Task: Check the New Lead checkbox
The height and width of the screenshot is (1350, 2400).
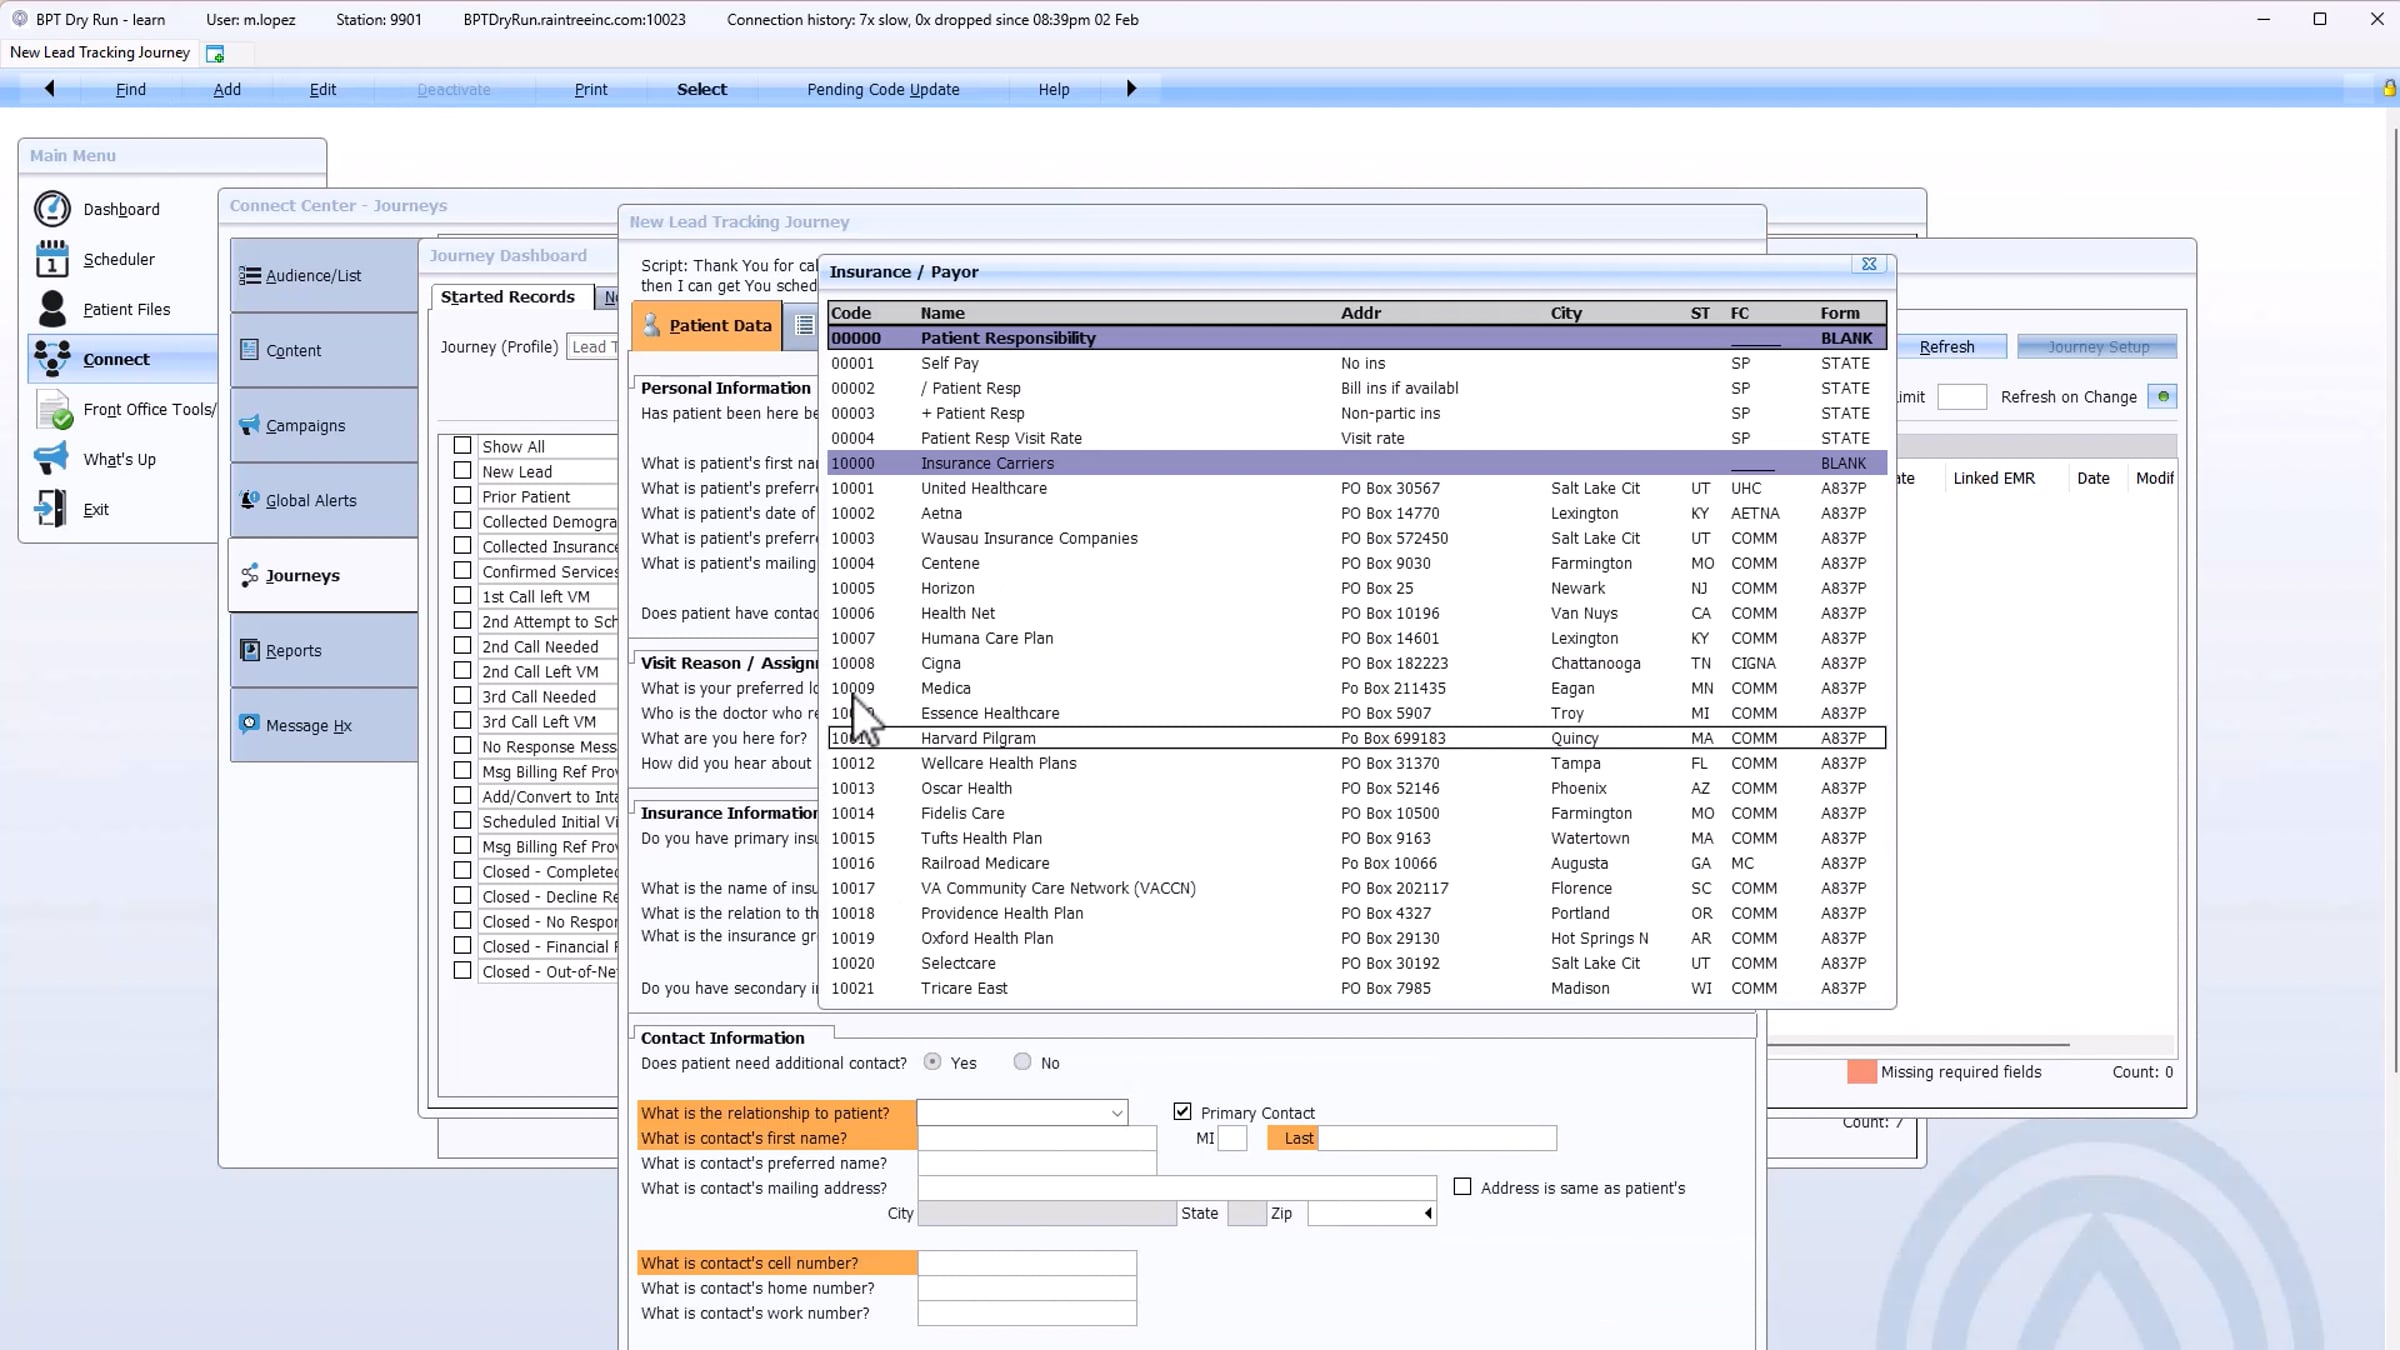Action: tap(462, 471)
